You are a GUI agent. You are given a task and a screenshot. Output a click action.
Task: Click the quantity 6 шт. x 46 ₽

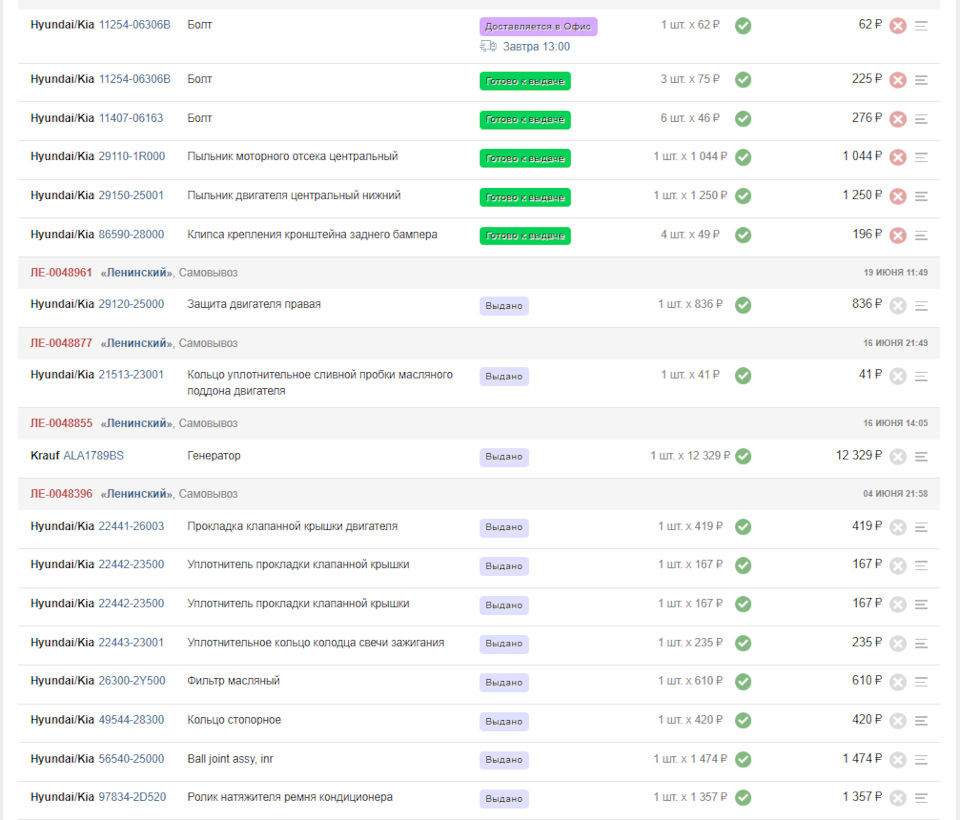[x=690, y=118]
